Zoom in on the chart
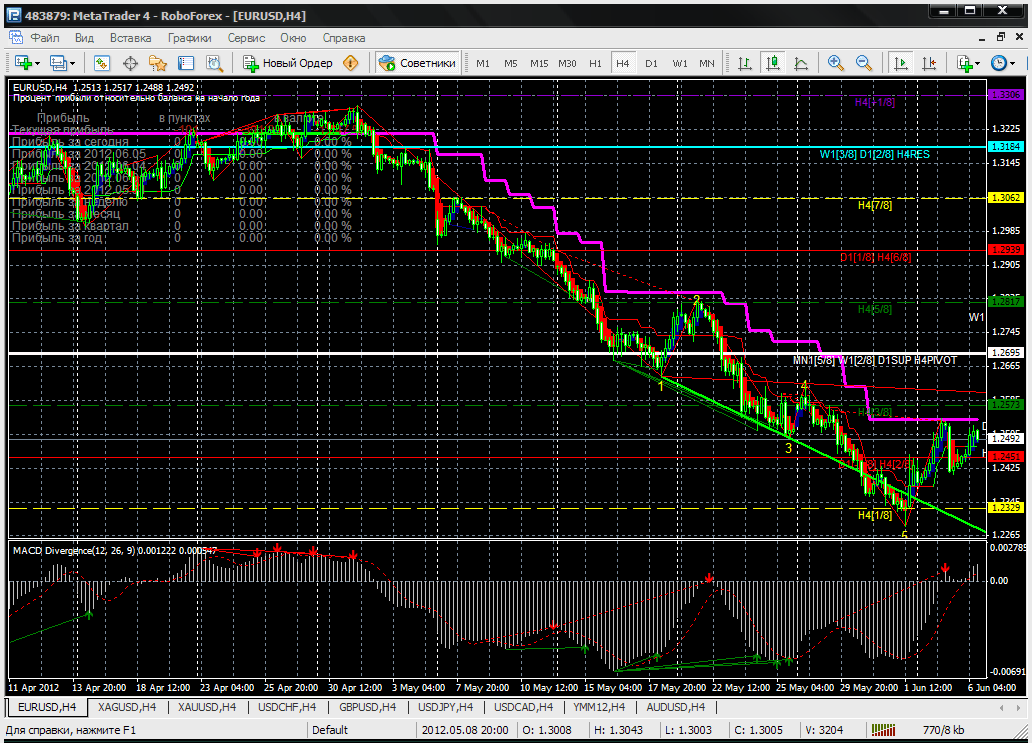This screenshot has width=1032, height=743. point(835,63)
